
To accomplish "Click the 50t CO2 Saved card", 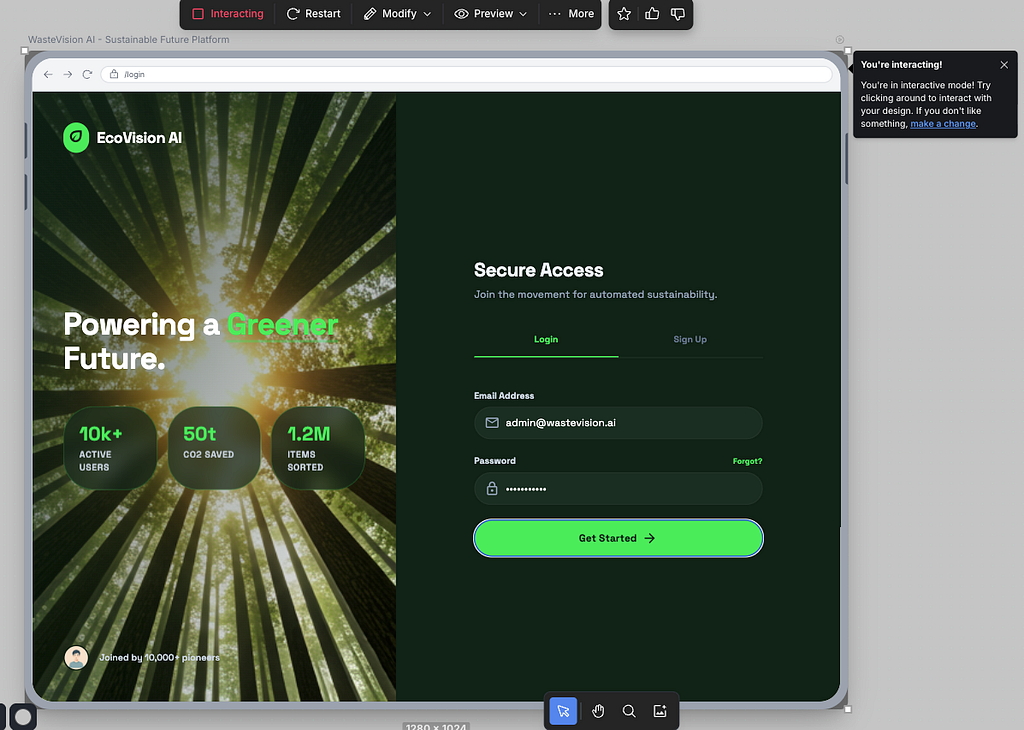I will click(214, 448).
